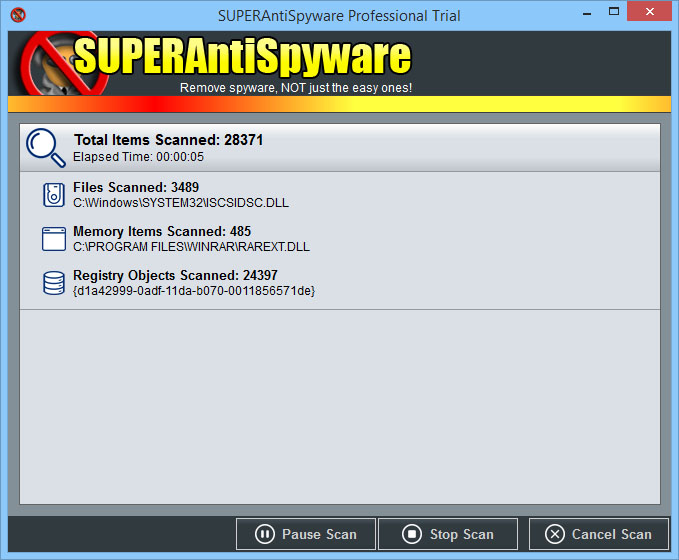
Task: Click the Memory Items window icon
Action: (53, 239)
